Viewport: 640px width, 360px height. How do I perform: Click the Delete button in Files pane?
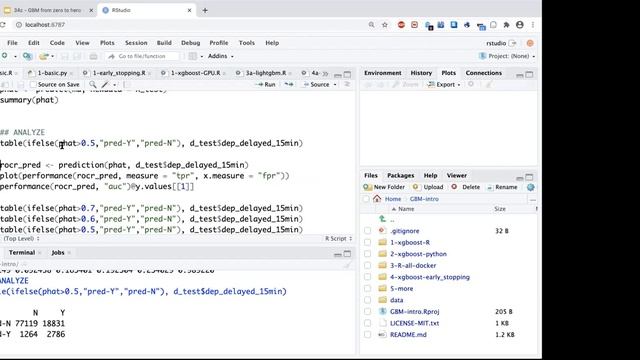pos(466,187)
